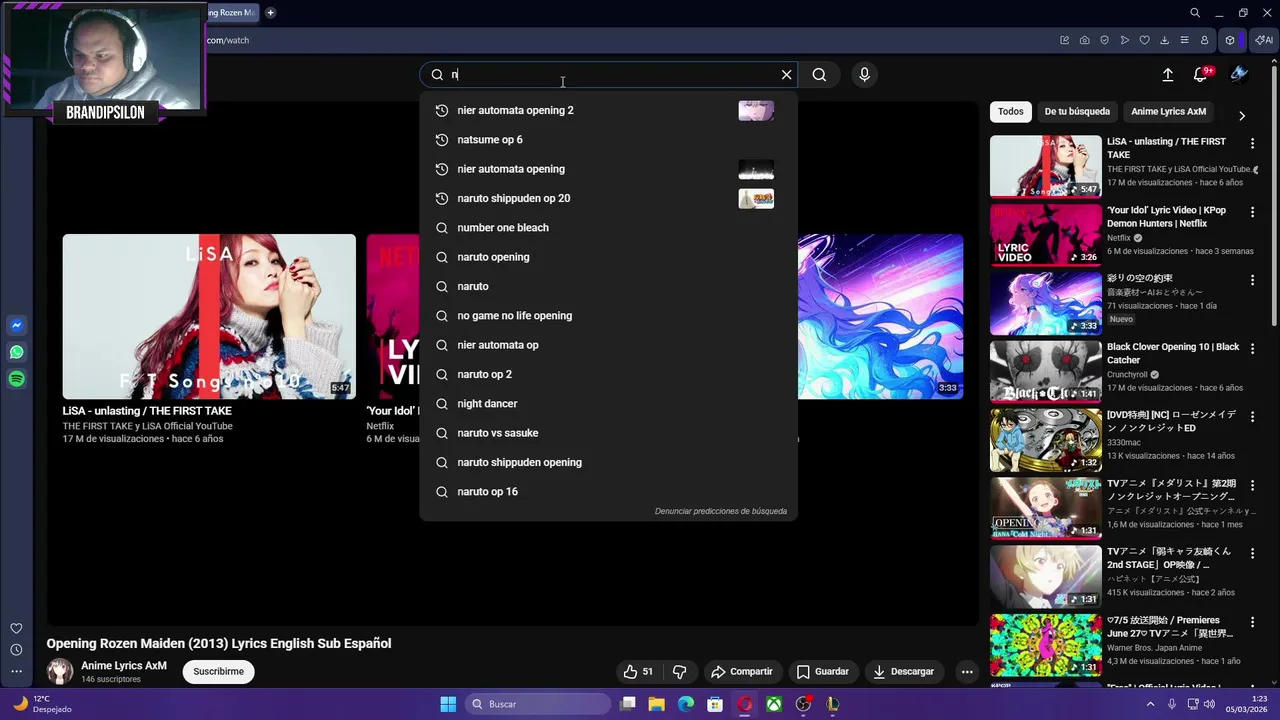Open the YouTube account avatar menu
1280x720 pixels.
click(x=1239, y=75)
